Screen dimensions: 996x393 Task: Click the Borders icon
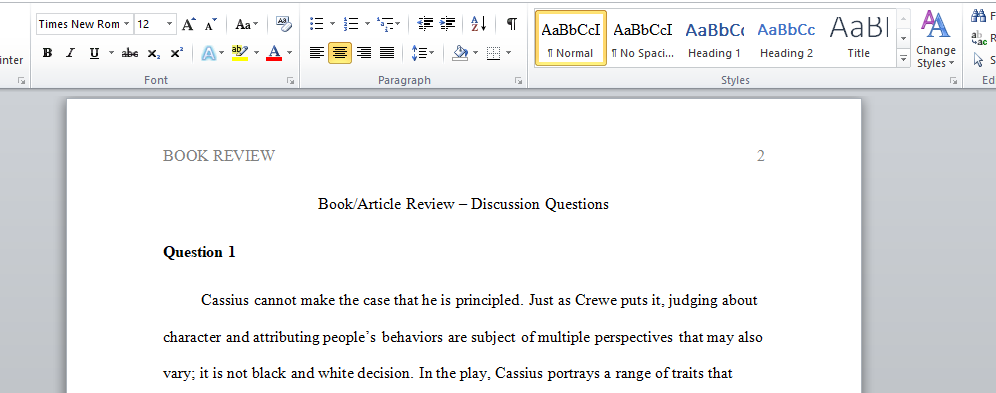pos(494,53)
